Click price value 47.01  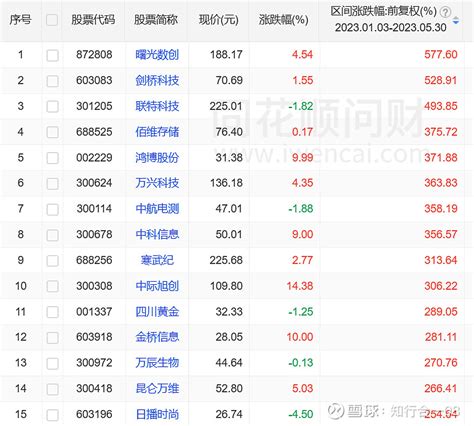click(x=229, y=209)
